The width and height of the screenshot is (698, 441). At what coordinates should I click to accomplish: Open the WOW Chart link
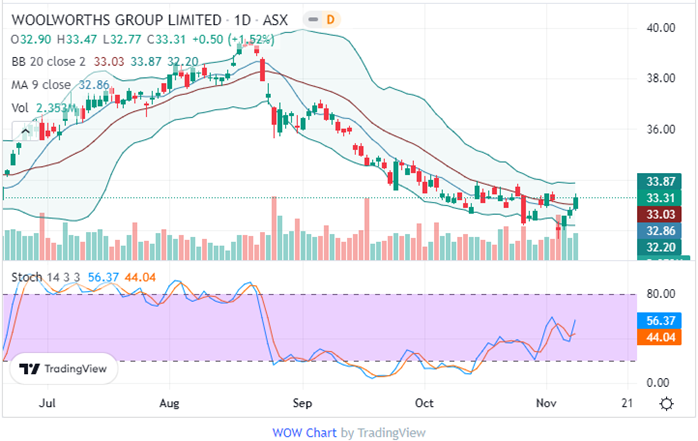tap(304, 432)
